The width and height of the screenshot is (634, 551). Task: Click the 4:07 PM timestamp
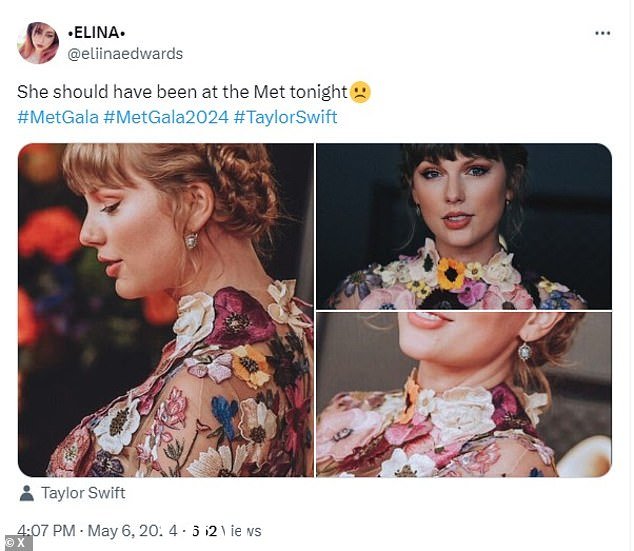[x=46, y=530]
